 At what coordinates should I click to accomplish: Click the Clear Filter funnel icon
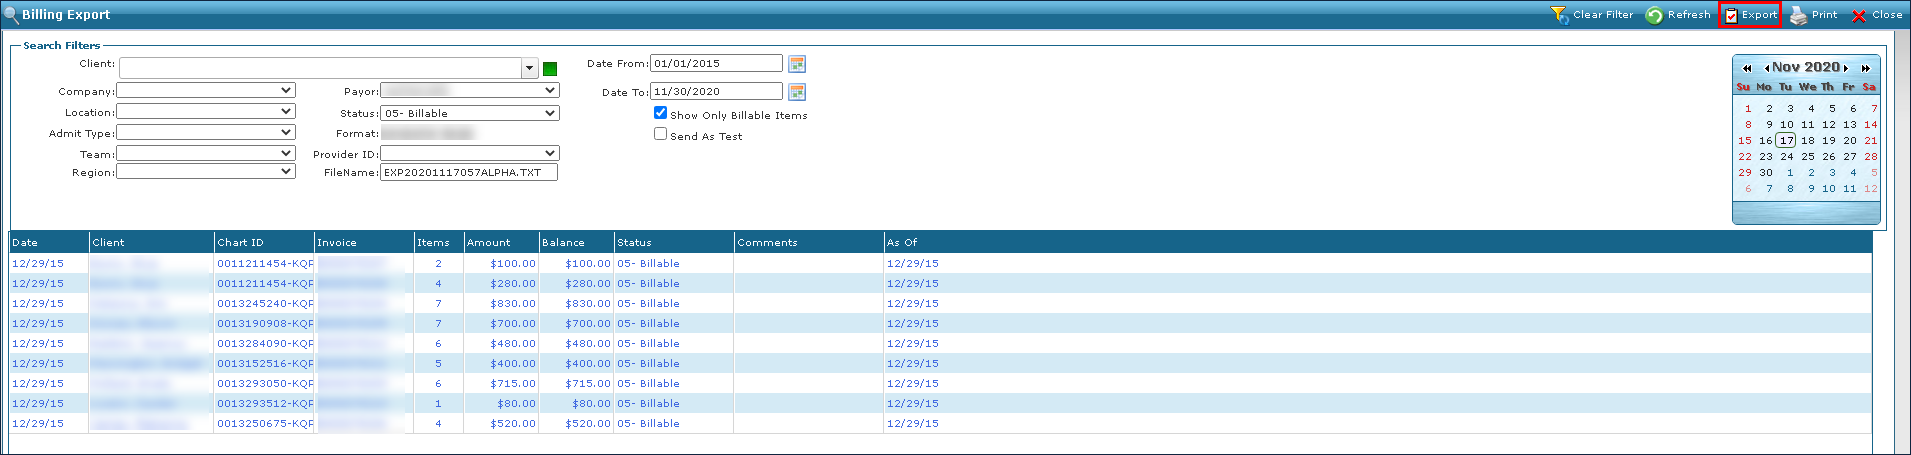pyautogui.click(x=1559, y=15)
